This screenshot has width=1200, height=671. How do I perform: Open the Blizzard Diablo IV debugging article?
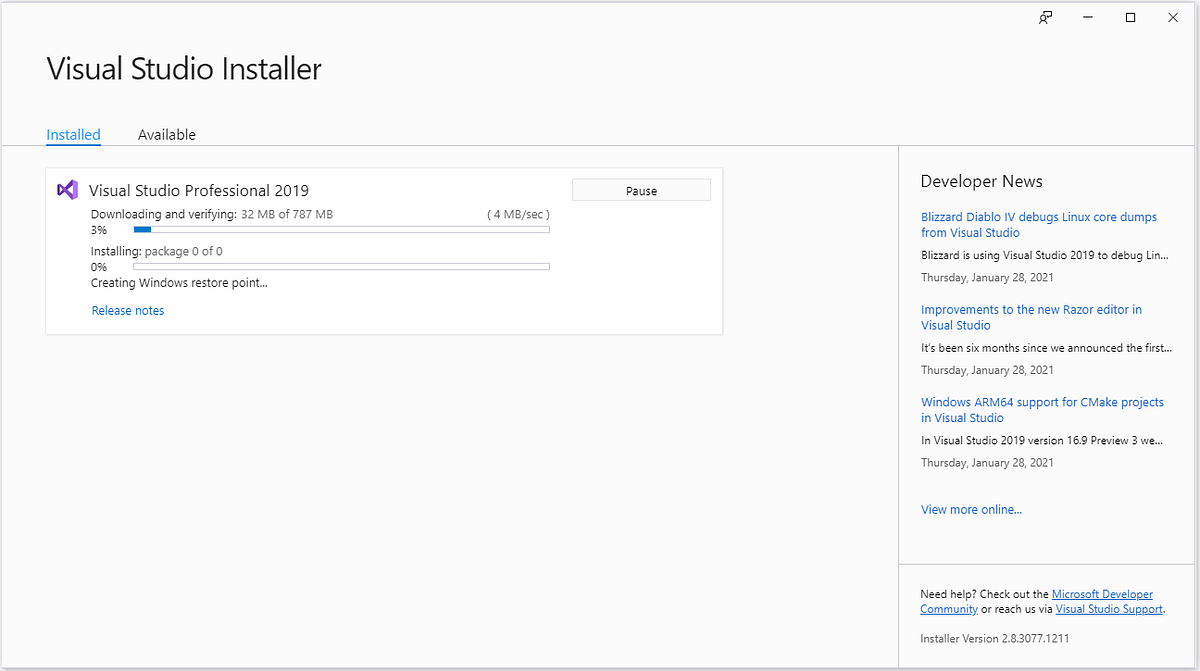(1038, 224)
